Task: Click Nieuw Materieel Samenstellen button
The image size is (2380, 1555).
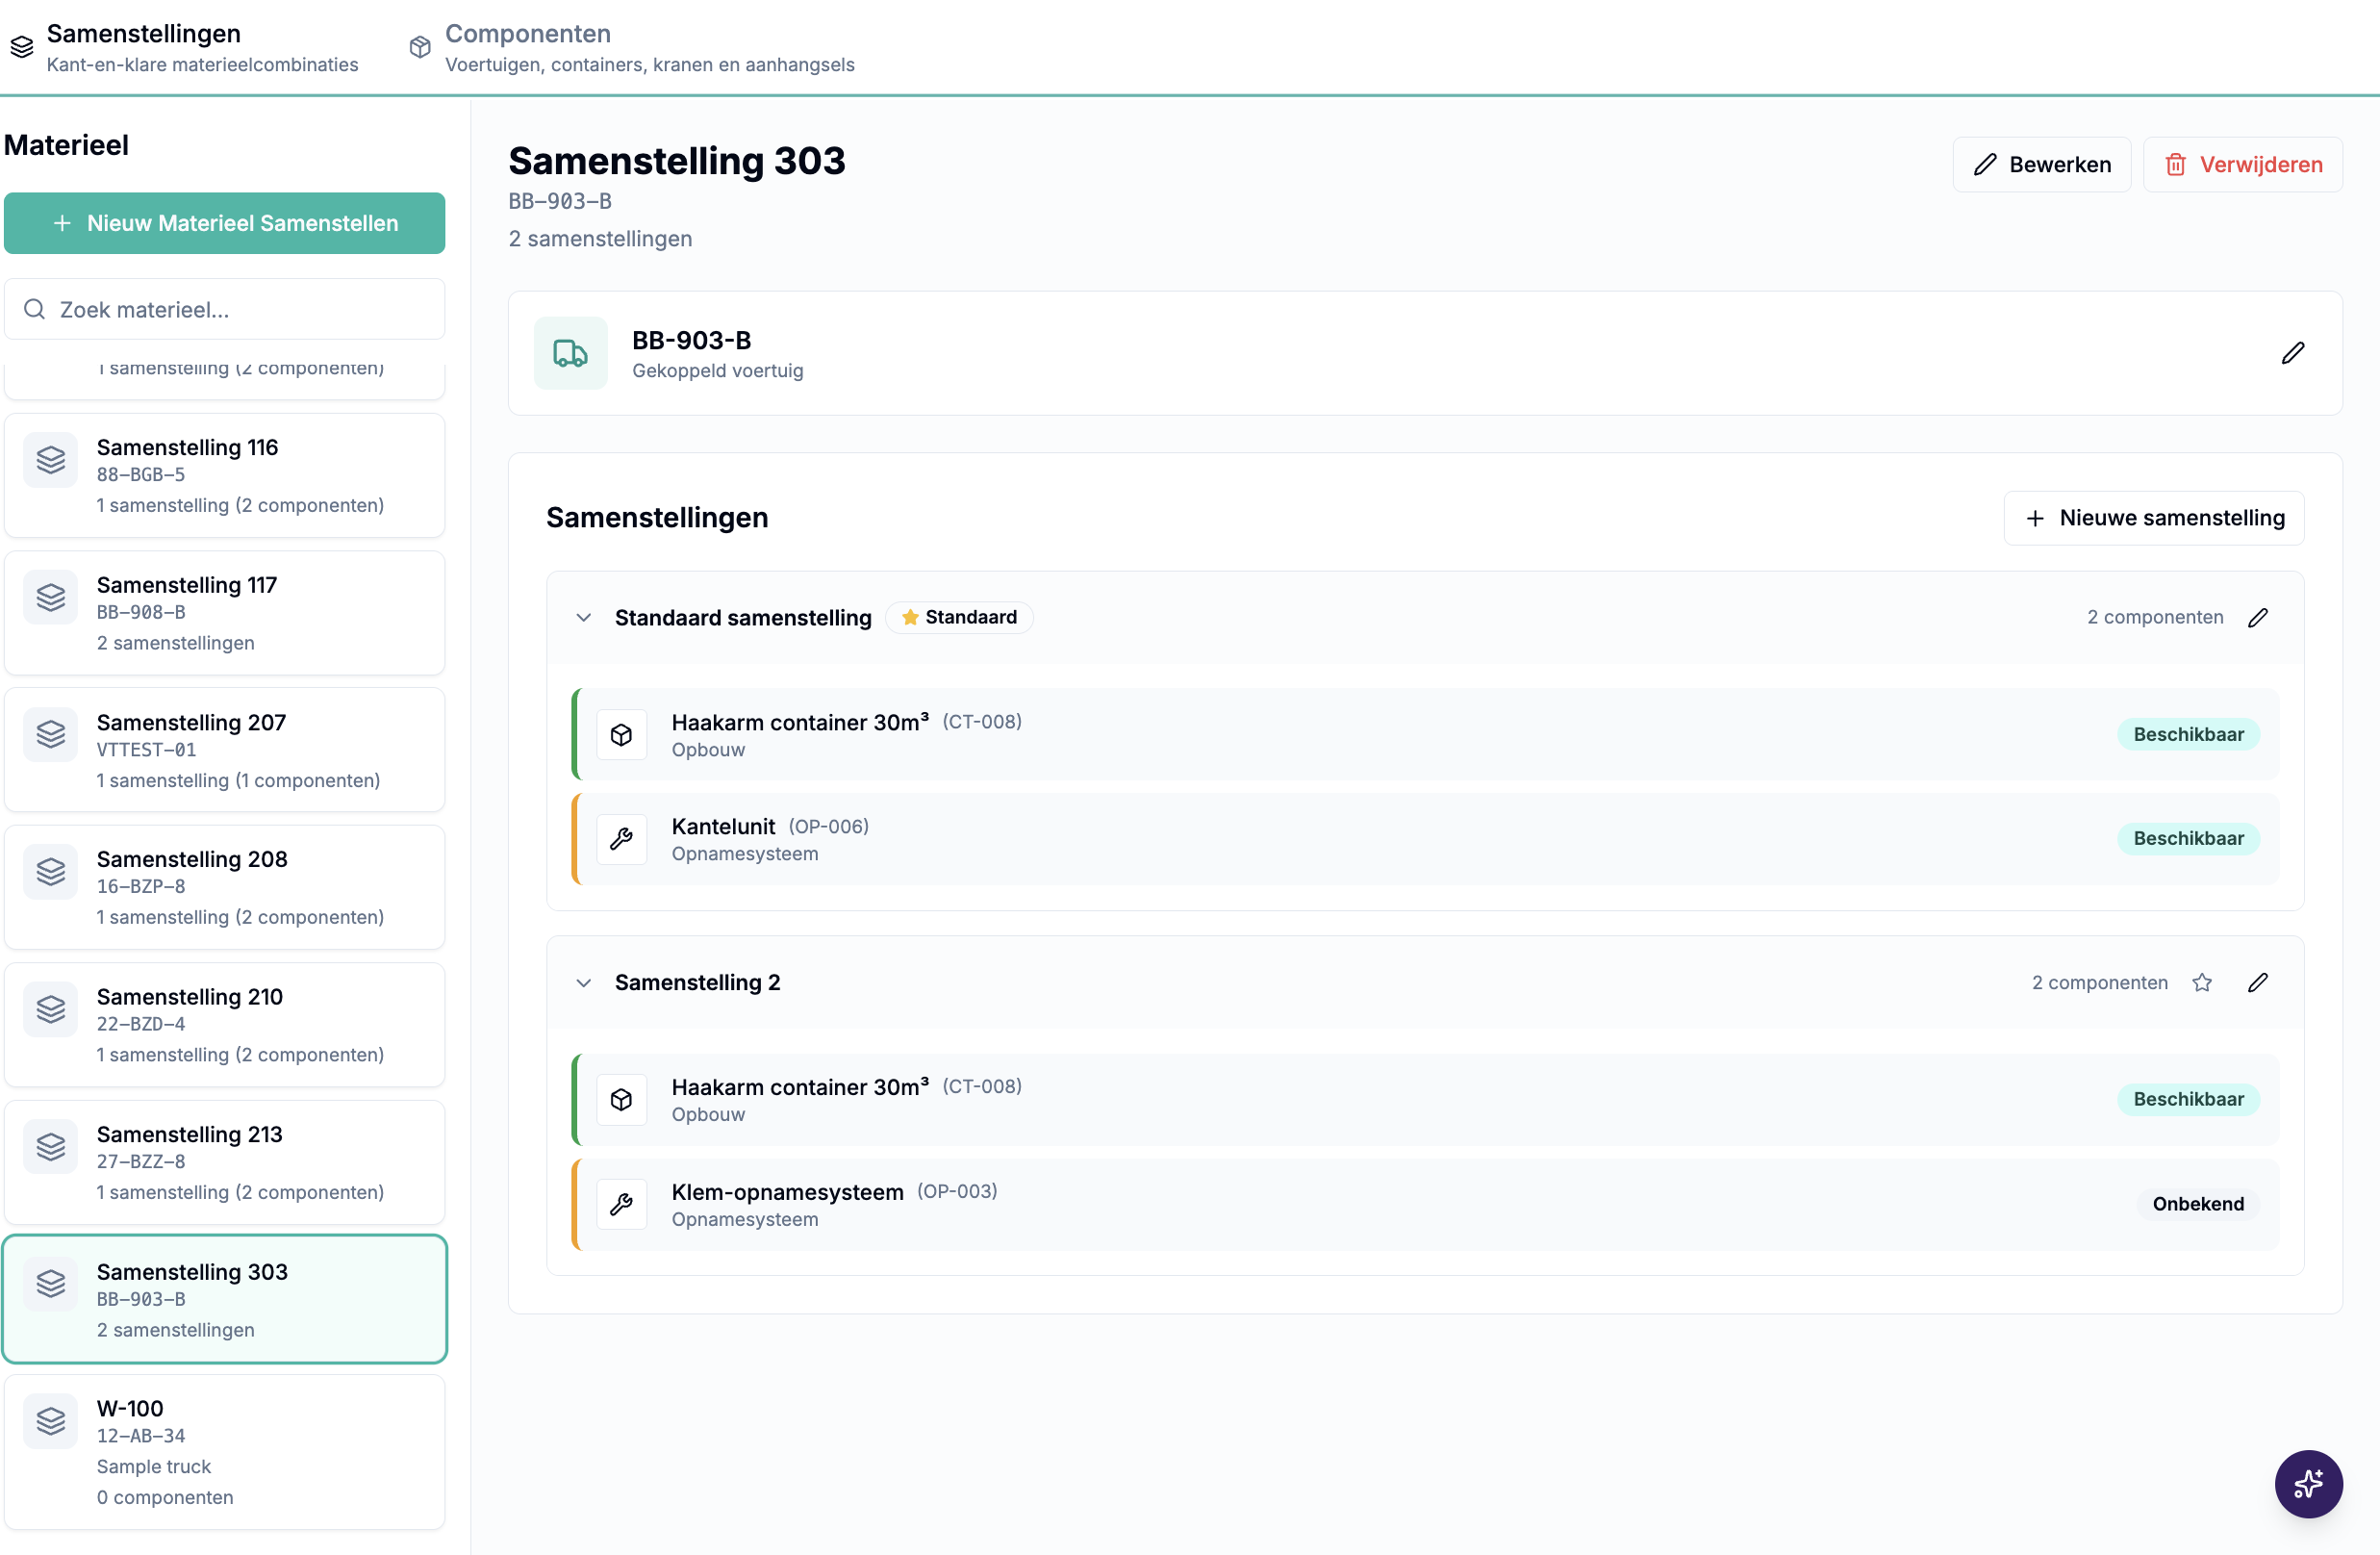Action: click(224, 223)
